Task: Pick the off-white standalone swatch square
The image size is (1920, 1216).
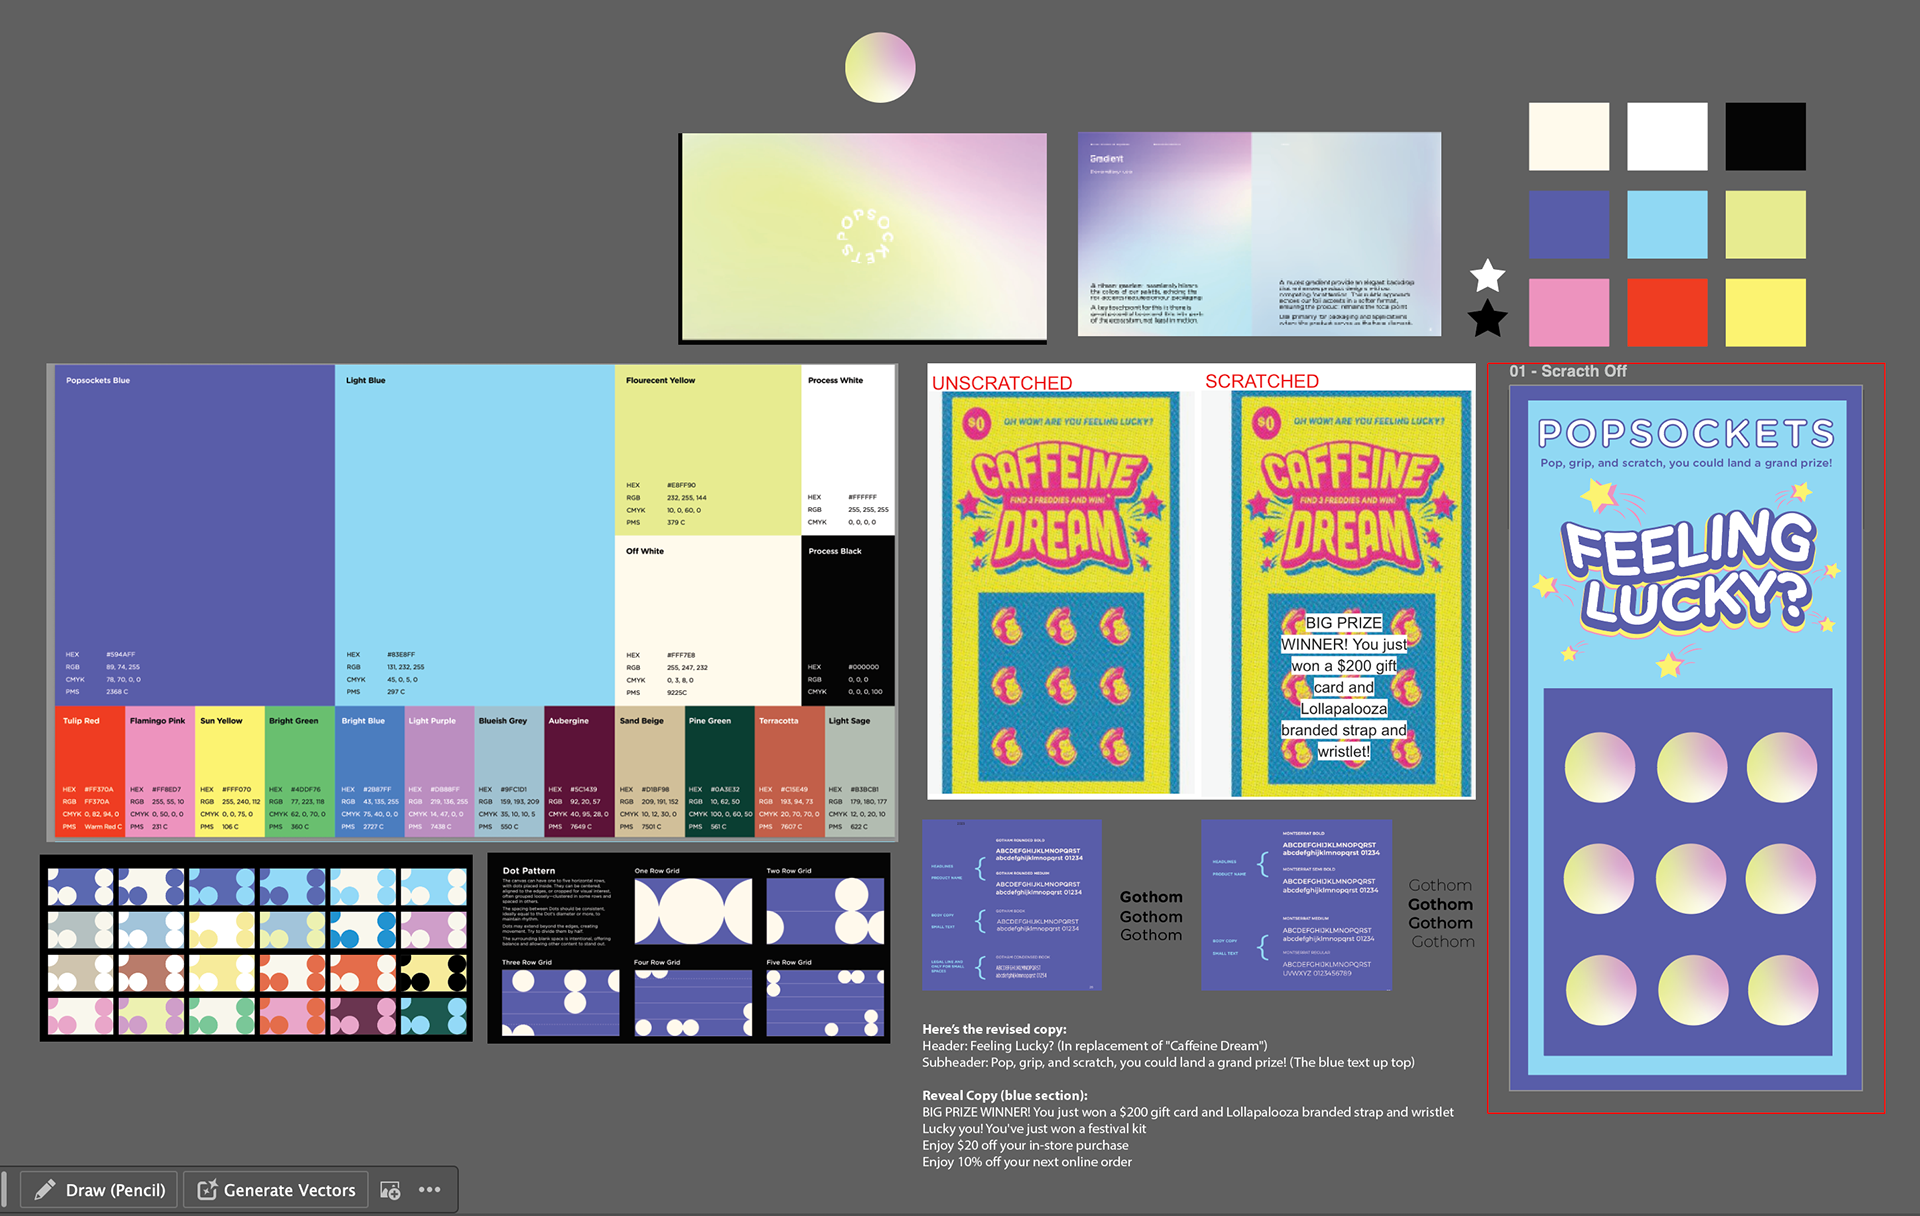Action: [1569, 136]
